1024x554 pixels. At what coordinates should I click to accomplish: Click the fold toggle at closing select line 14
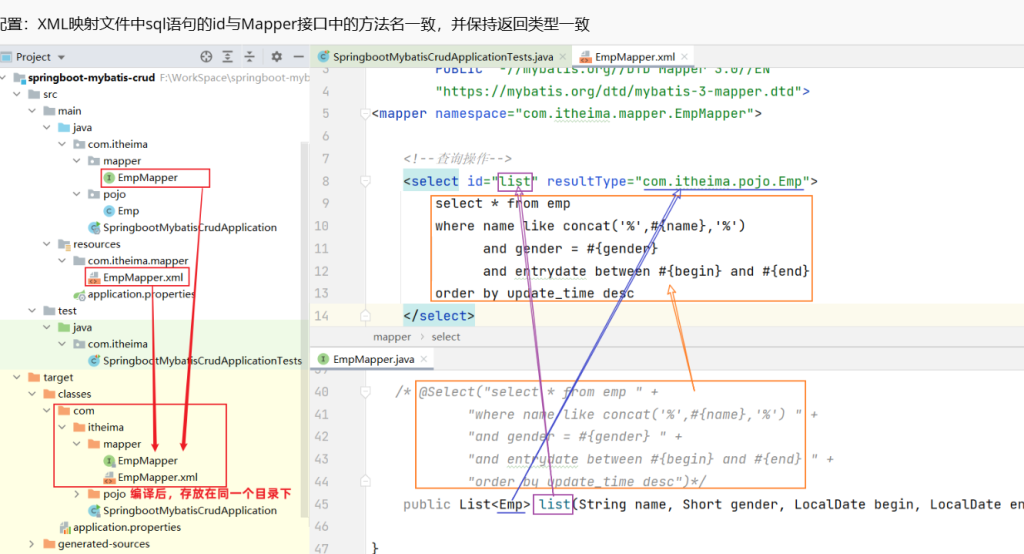[x=365, y=316]
